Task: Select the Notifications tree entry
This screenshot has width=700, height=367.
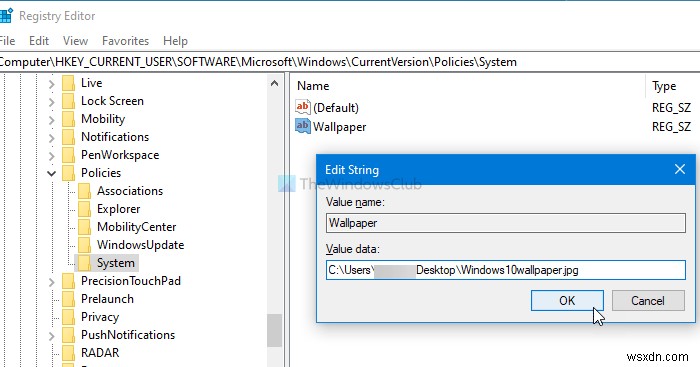Action: point(115,137)
